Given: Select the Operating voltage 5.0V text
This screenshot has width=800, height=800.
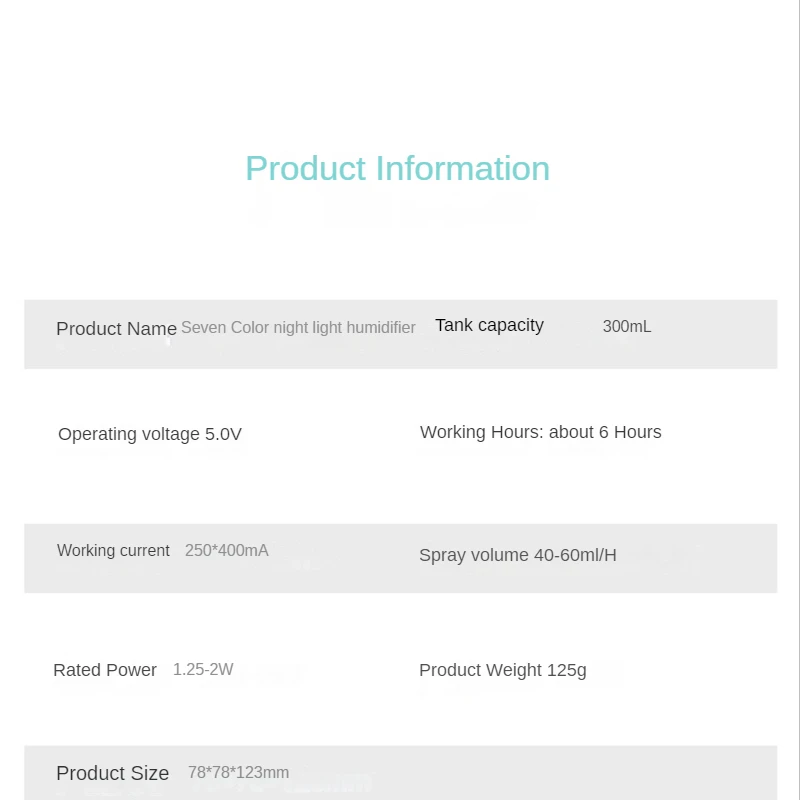Looking at the screenshot, I should coord(149,434).
